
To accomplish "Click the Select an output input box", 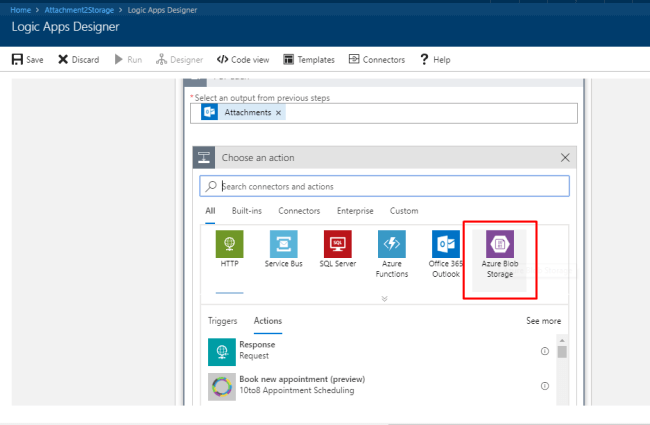I will coord(383,113).
